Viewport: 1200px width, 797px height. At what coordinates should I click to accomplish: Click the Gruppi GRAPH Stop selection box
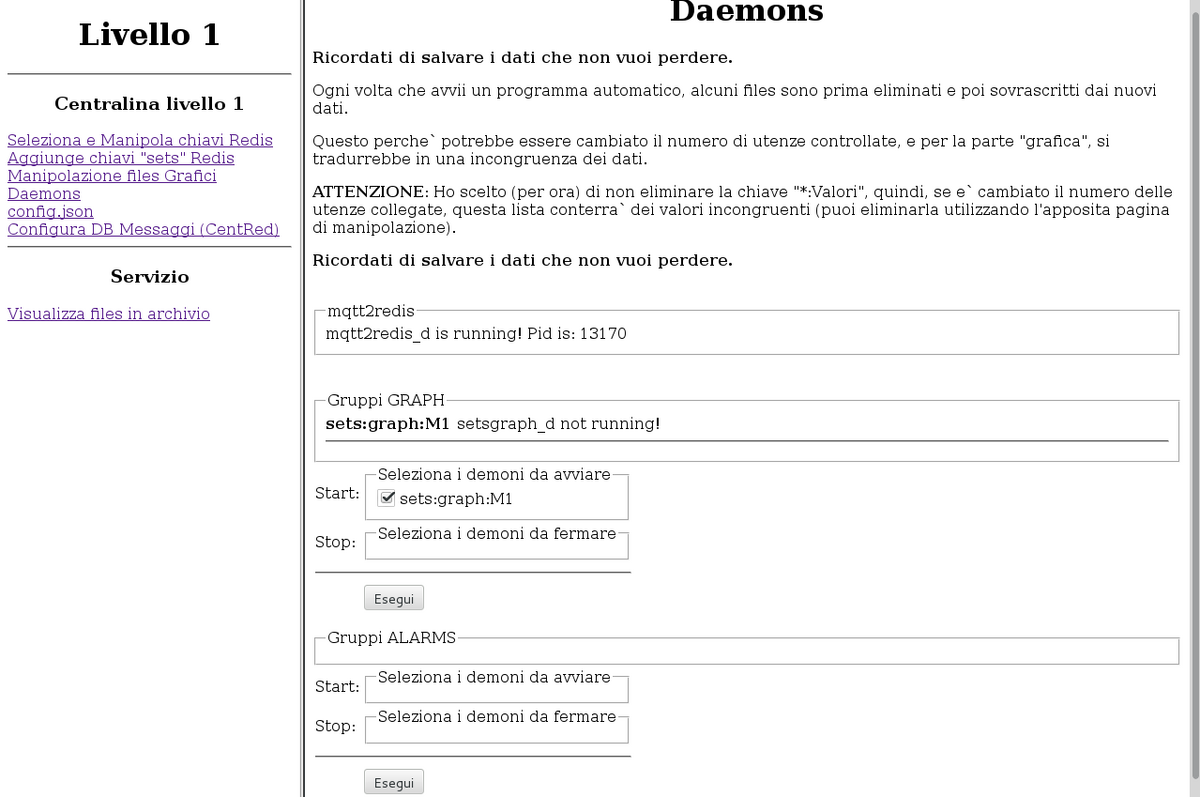[497, 547]
